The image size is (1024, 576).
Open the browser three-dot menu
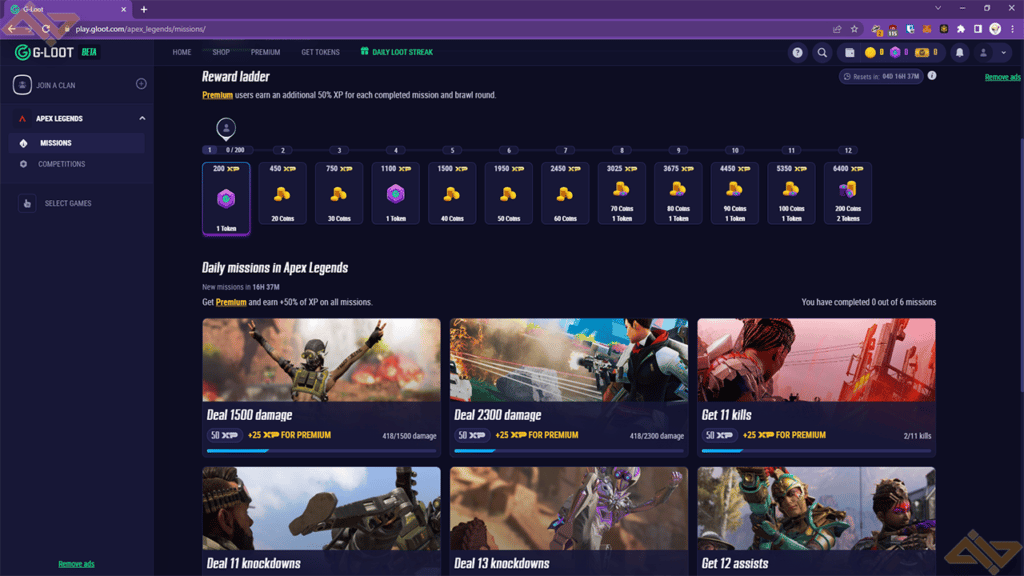click(x=1012, y=29)
